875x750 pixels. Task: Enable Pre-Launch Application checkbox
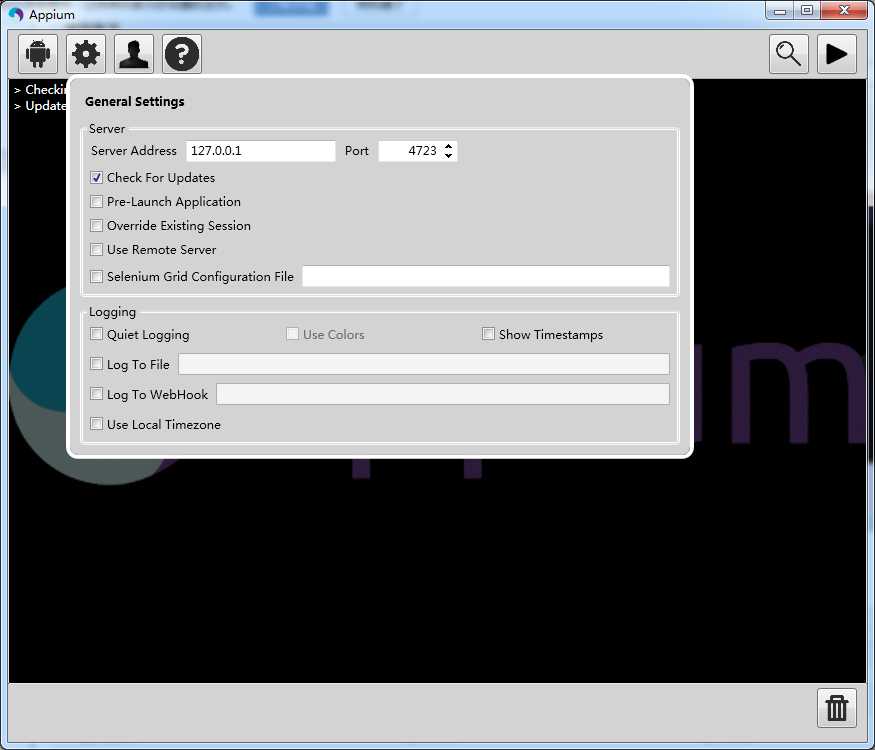(x=97, y=201)
